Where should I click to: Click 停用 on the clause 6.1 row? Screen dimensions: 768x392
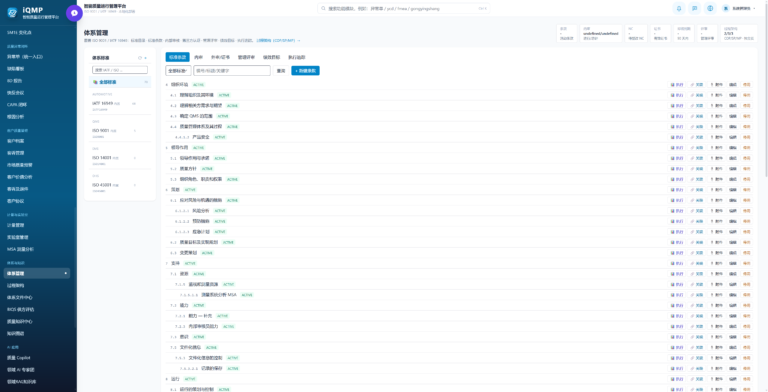pos(746,200)
